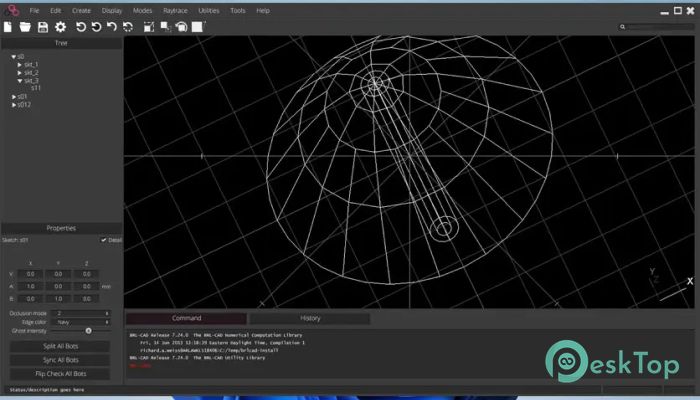Open the Edit menu
The image size is (700, 400).
(56, 10)
